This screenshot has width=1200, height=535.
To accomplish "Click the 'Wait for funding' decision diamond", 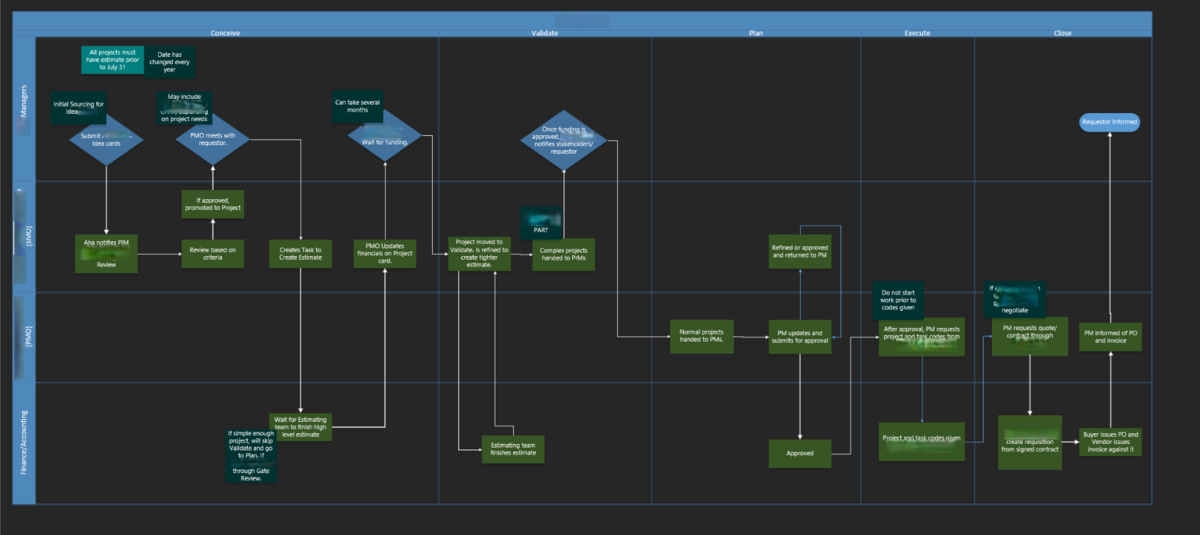I will 384,141.
